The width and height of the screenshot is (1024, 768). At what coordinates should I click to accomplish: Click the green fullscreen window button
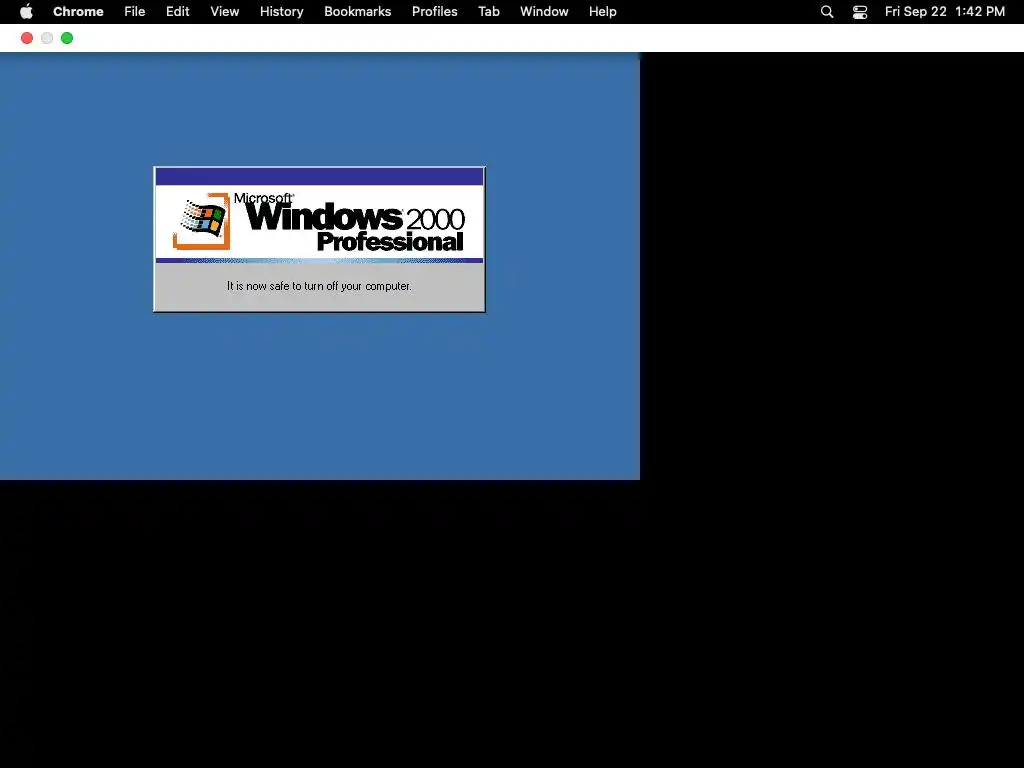67,38
